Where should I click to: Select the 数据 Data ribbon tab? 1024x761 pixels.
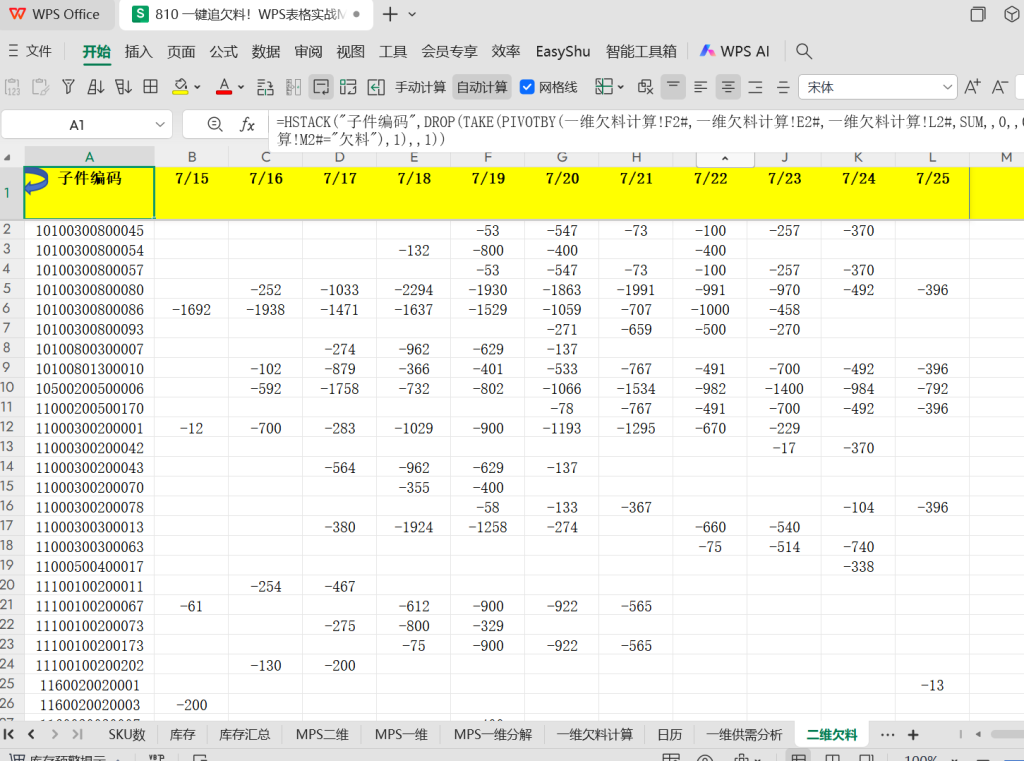[266, 51]
